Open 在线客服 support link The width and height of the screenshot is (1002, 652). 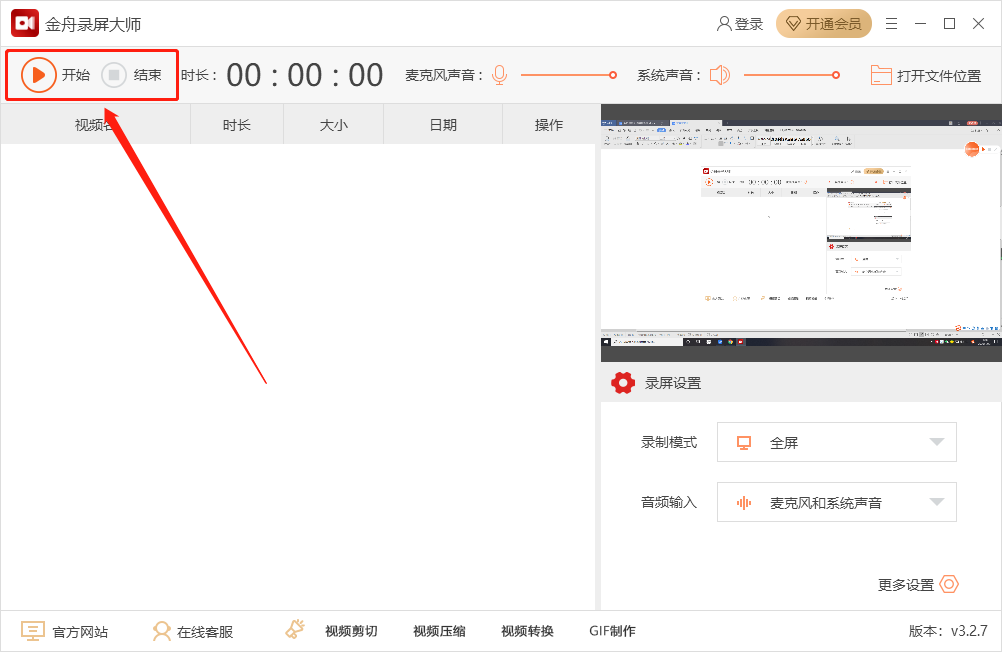[x=204, y=632]
